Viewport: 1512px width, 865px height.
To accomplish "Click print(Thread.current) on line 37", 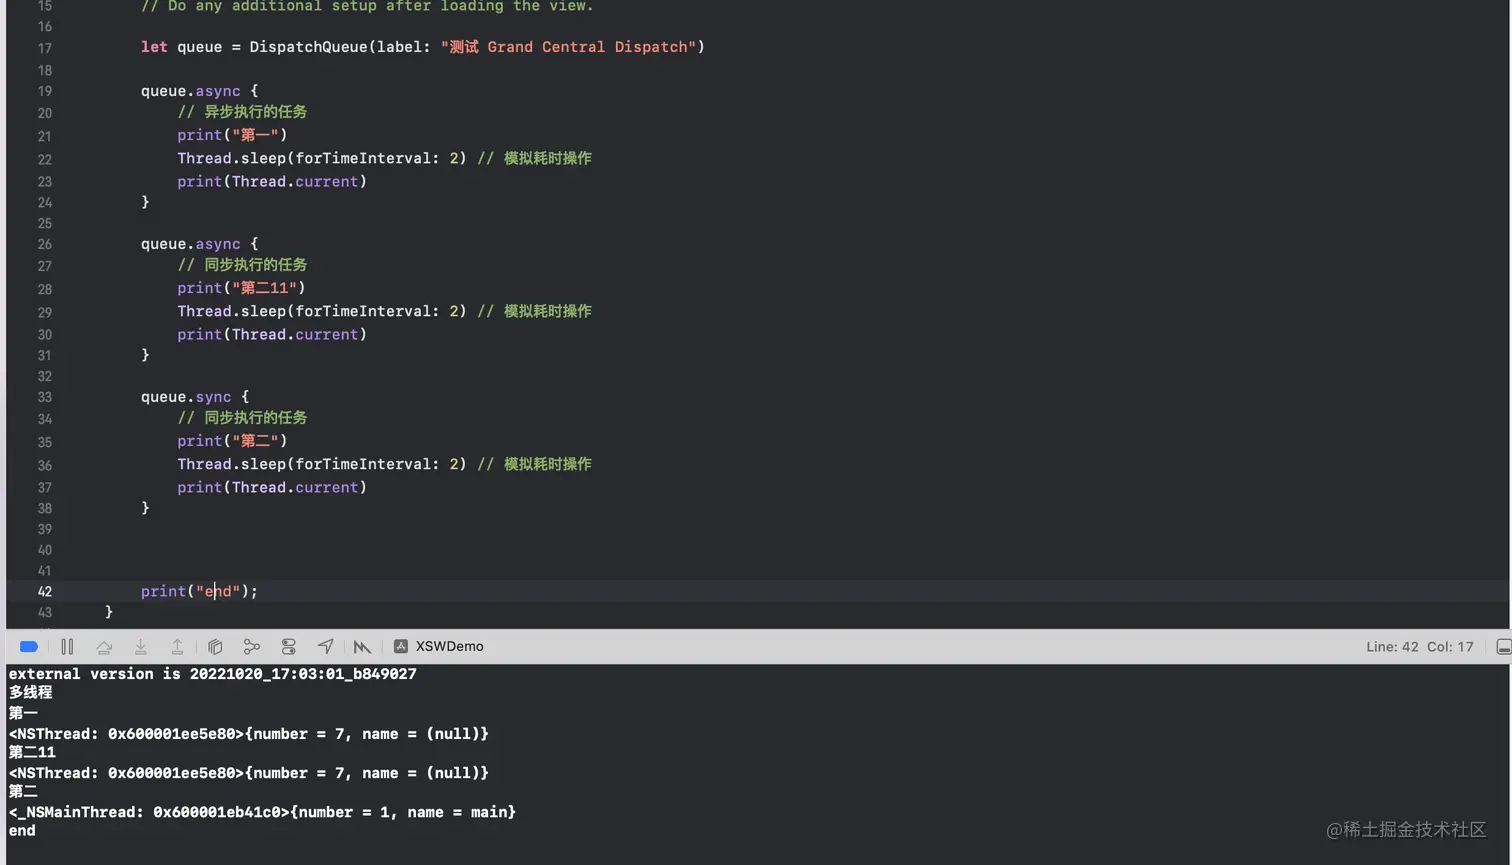I will [x=272, y=488].
